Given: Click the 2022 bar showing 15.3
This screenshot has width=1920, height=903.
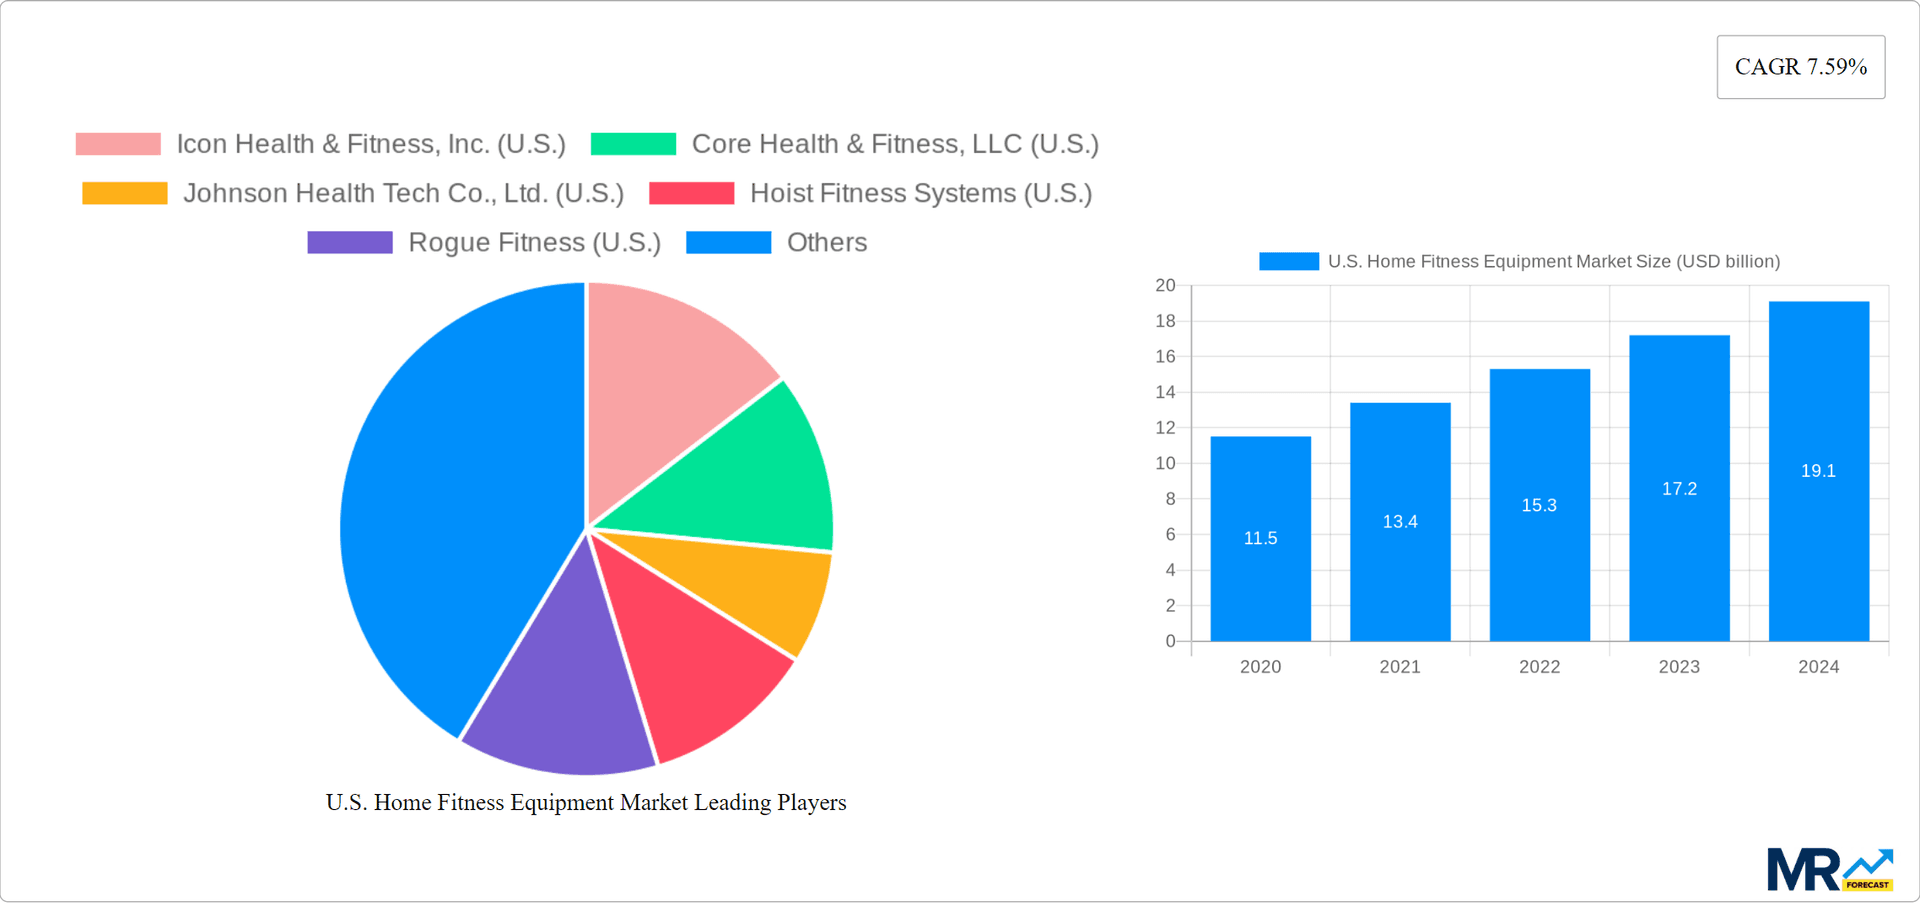Looking at the screenshot, I should coord(1539,505).
